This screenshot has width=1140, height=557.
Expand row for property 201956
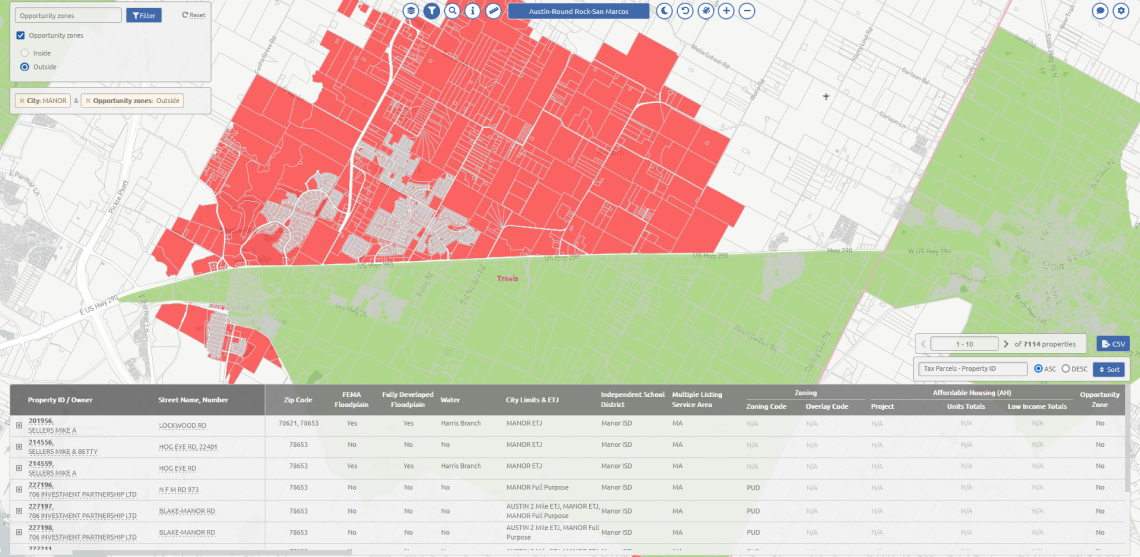click(19, 424)
